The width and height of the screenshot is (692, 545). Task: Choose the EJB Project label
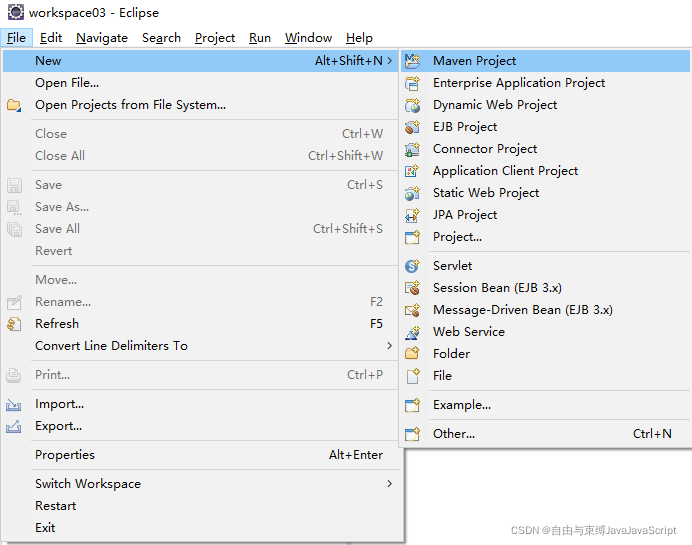pyautogui.click(x=465, y=127)
